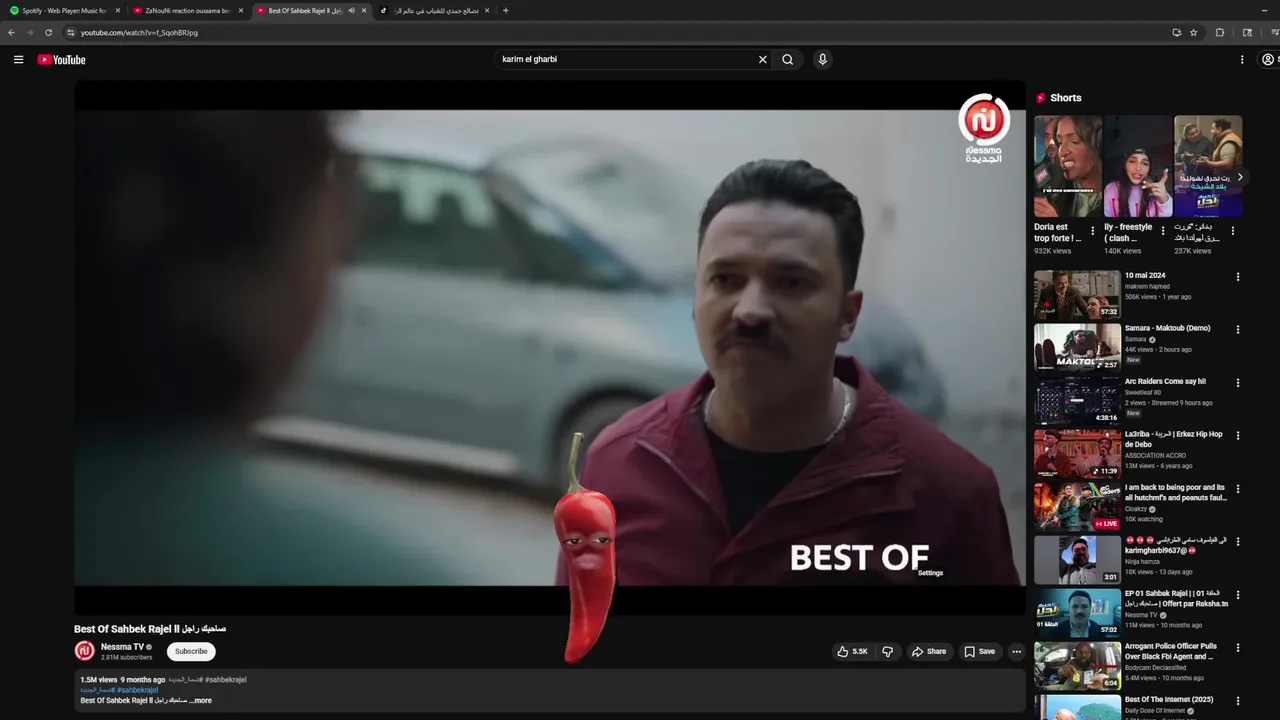The width and height of the screenshot is (1280, 720).
Task: Play 'Doria est trop forte' short thumbnail
Action: pyautogui.click(x=1068, y=166)
